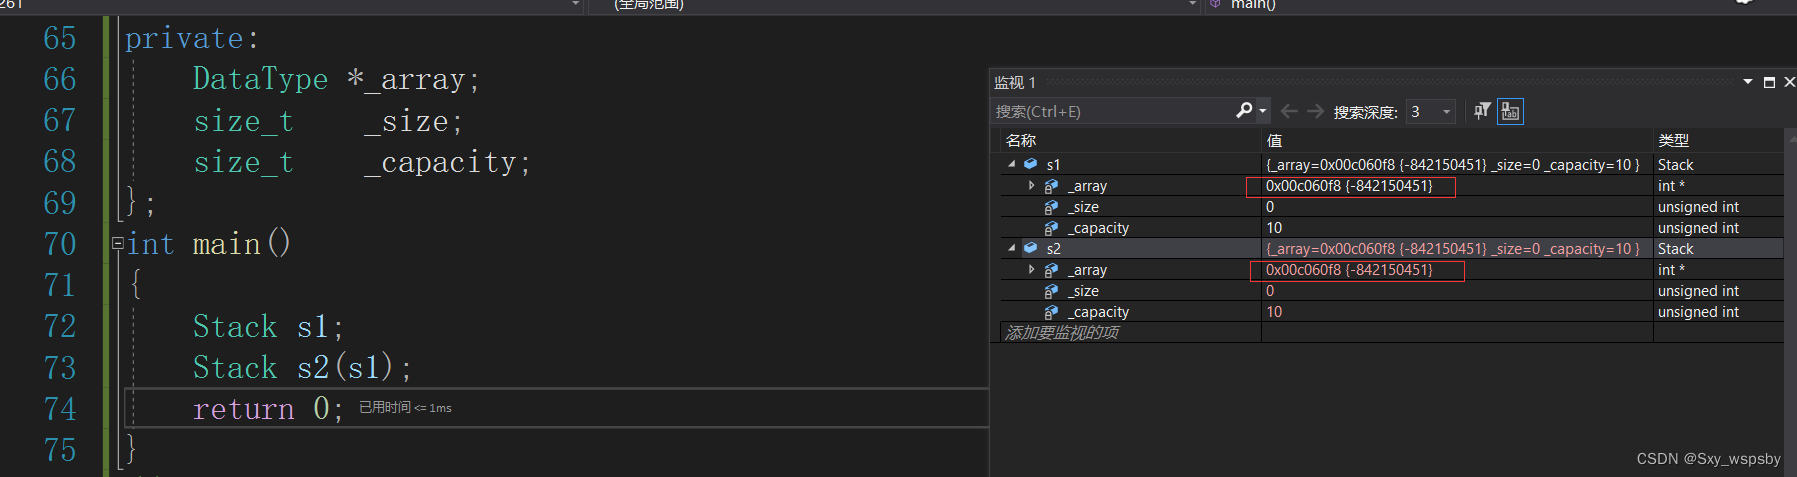Collapse the s2 variable node
The height and width of the screenshot is (477, 1797).
pos(1011,248)
